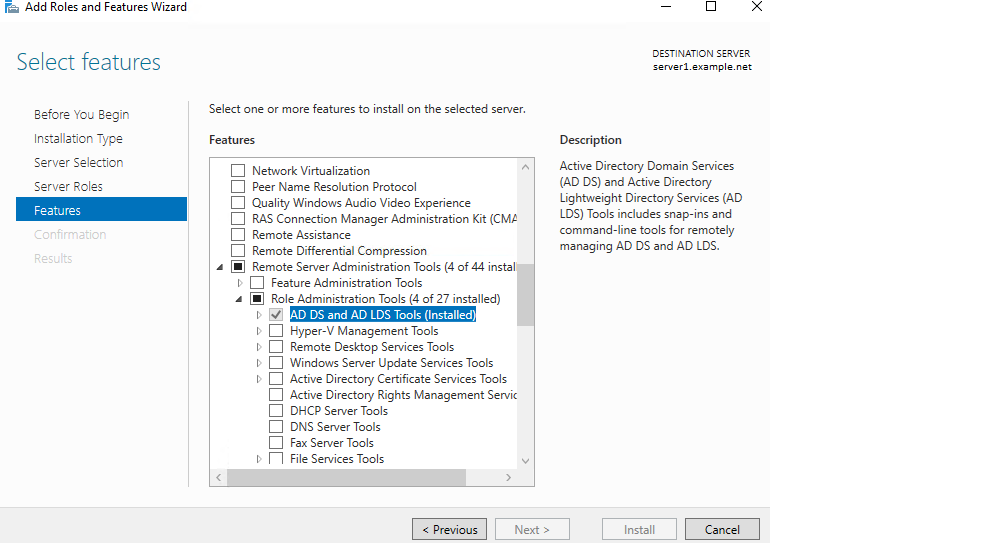Check the Network Virtualization checkbox
Viewport: 981px width, 543px height.
238,171
